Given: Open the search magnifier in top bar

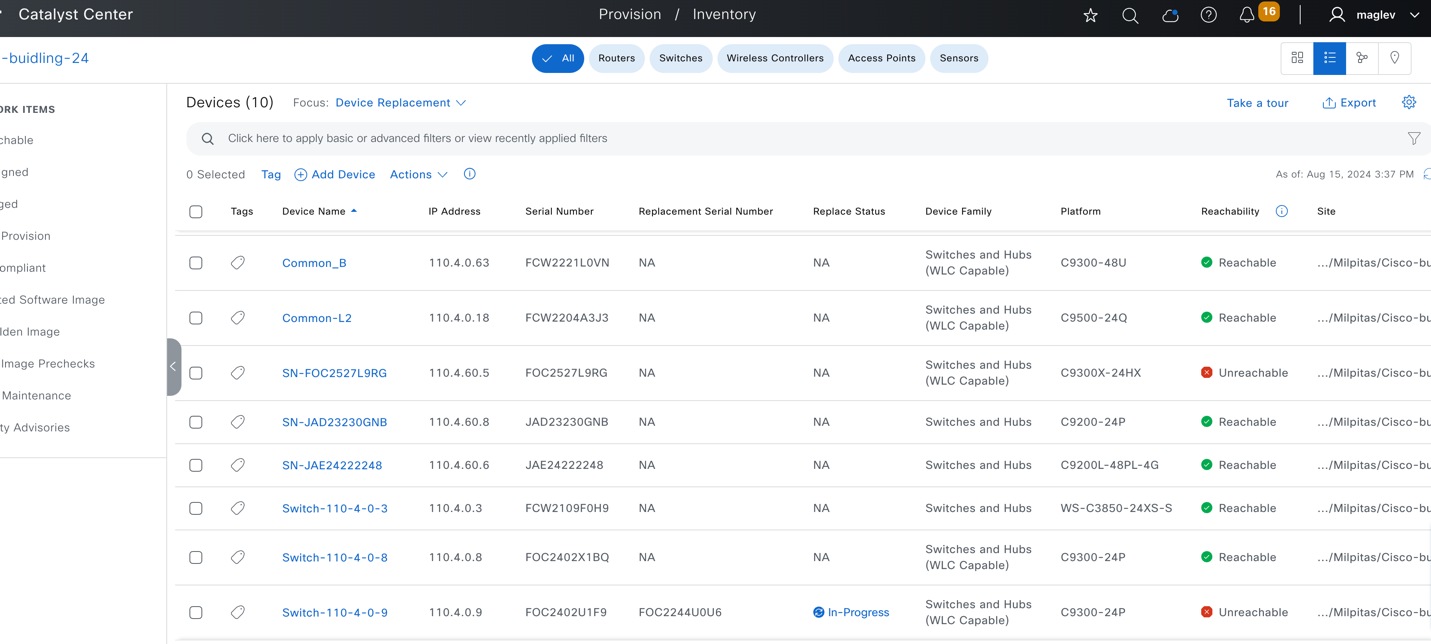Looking at the screenshot, I should [x=1130, y=15].
